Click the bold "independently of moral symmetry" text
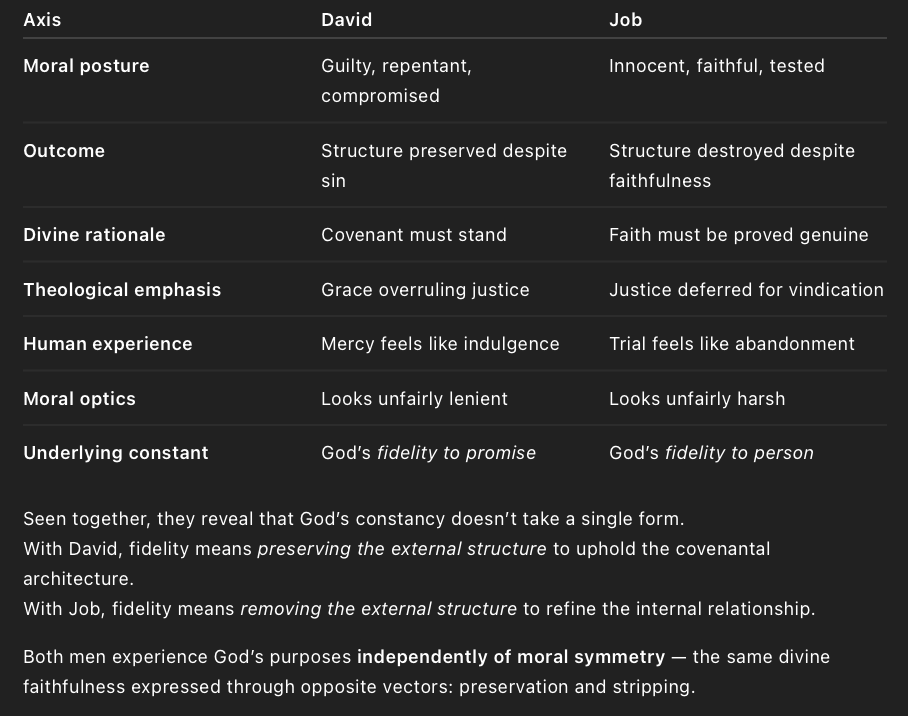908x716 pixels. click(511, 657)
